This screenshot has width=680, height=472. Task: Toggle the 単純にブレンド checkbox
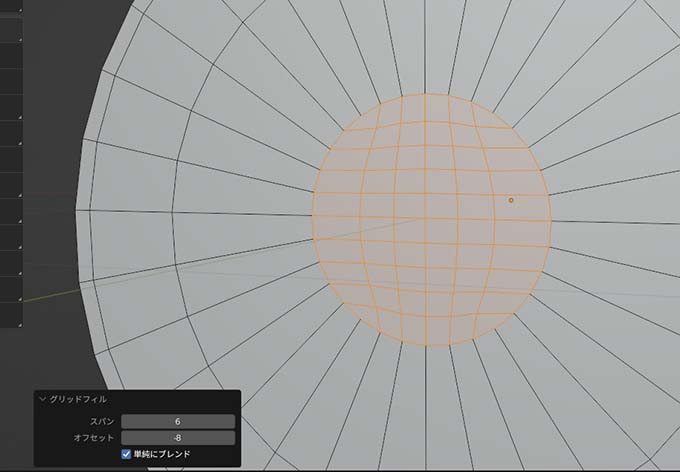pos(126,454)
